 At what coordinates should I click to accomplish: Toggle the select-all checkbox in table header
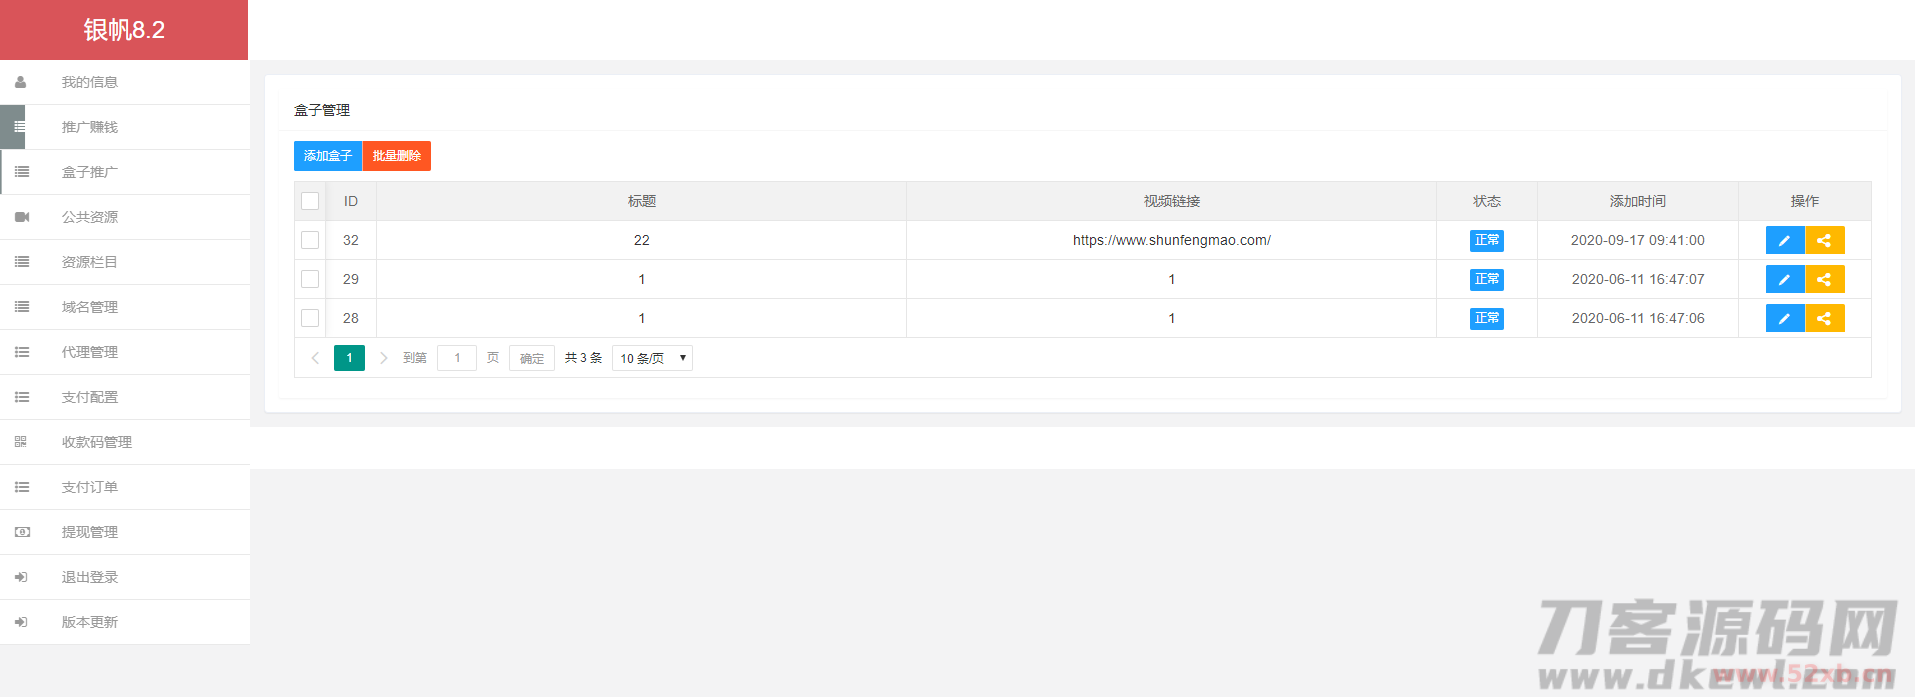tap(310, 201)
